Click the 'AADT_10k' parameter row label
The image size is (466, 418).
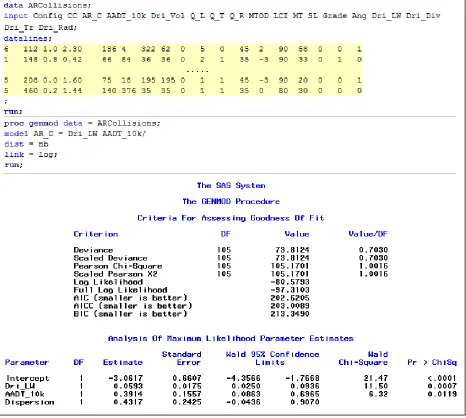(x=25, y=394)
